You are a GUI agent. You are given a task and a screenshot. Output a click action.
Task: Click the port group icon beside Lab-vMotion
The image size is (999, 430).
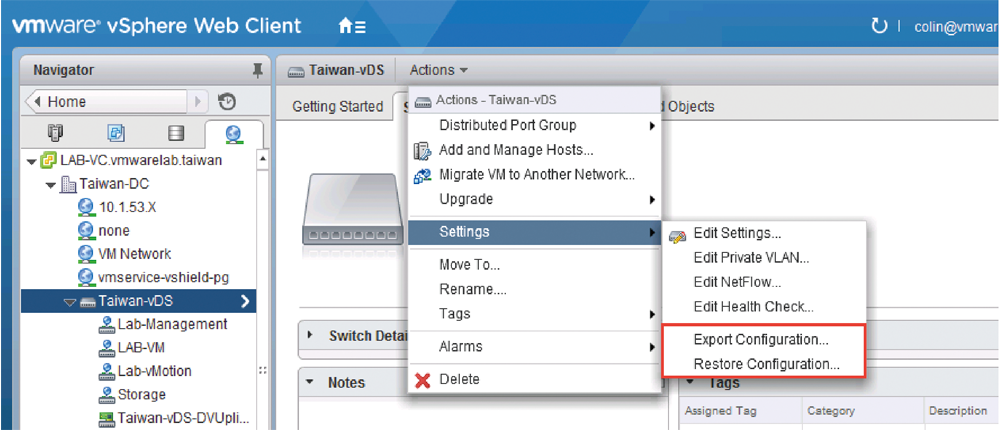coord(106,371)
